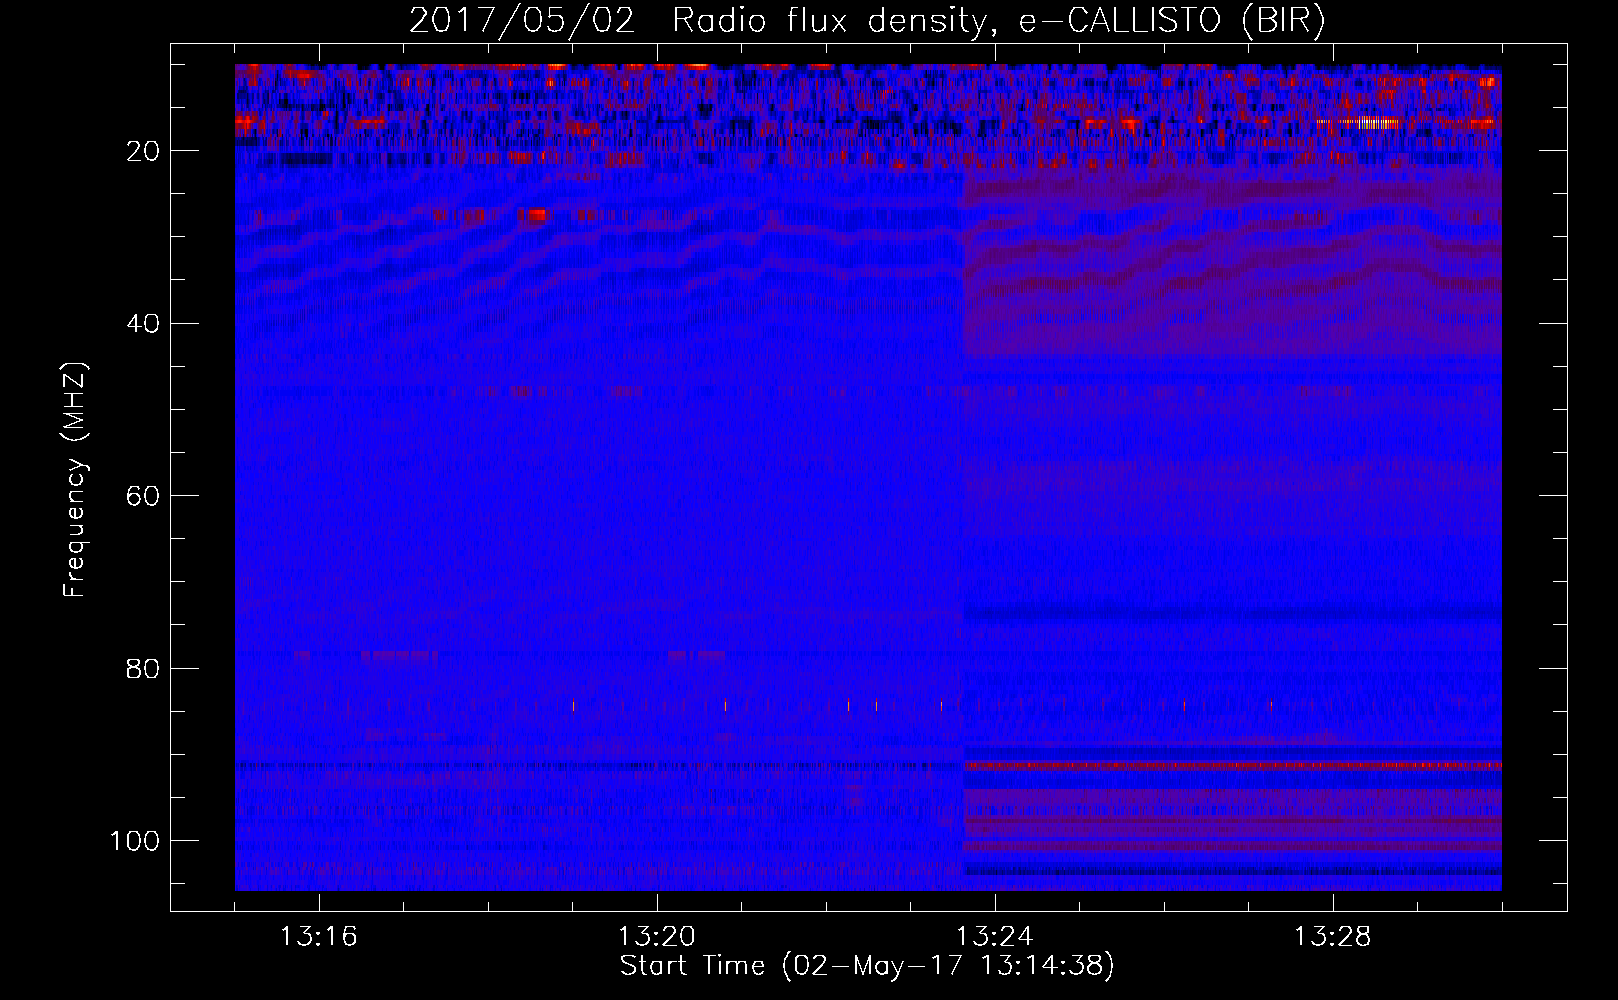
Task: Click the 'Start Time (02-May-17 13:14:38)' label
Action: coord(867,966)
